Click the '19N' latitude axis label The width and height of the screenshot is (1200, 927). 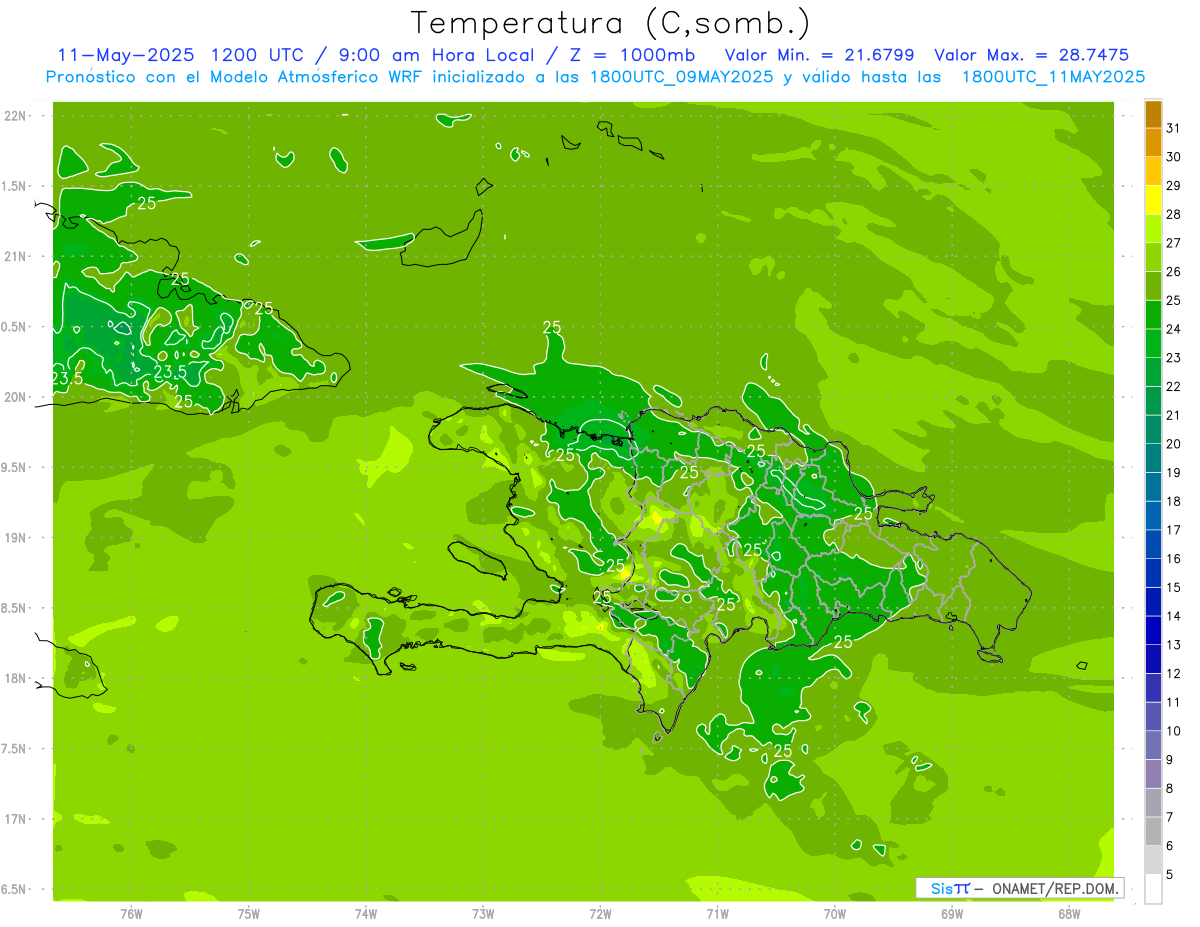pos(17,538)
